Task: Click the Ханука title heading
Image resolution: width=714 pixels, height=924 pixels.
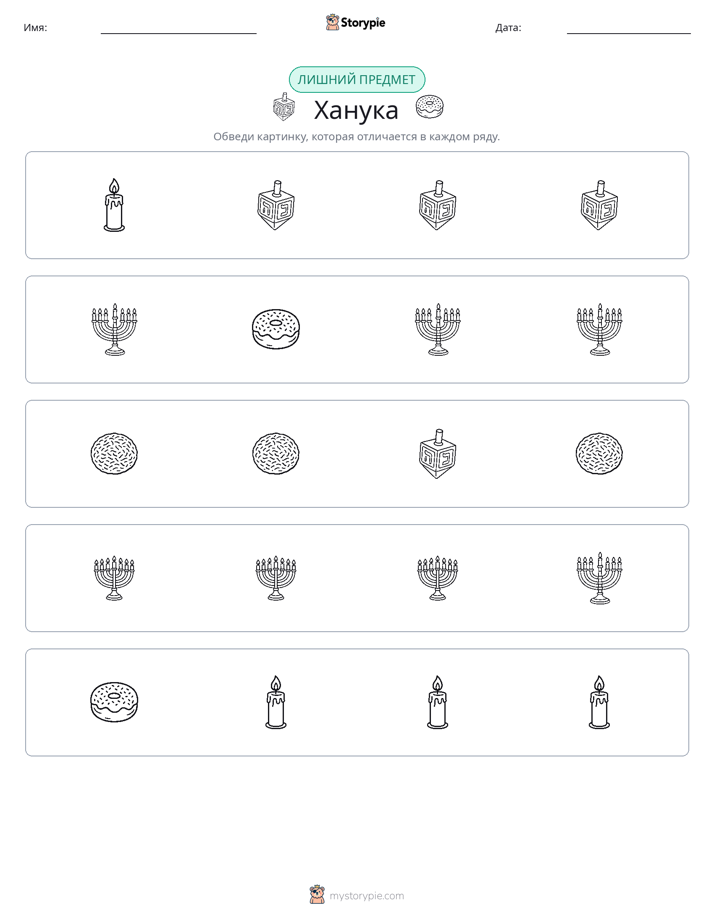Action: click(356, 110)
